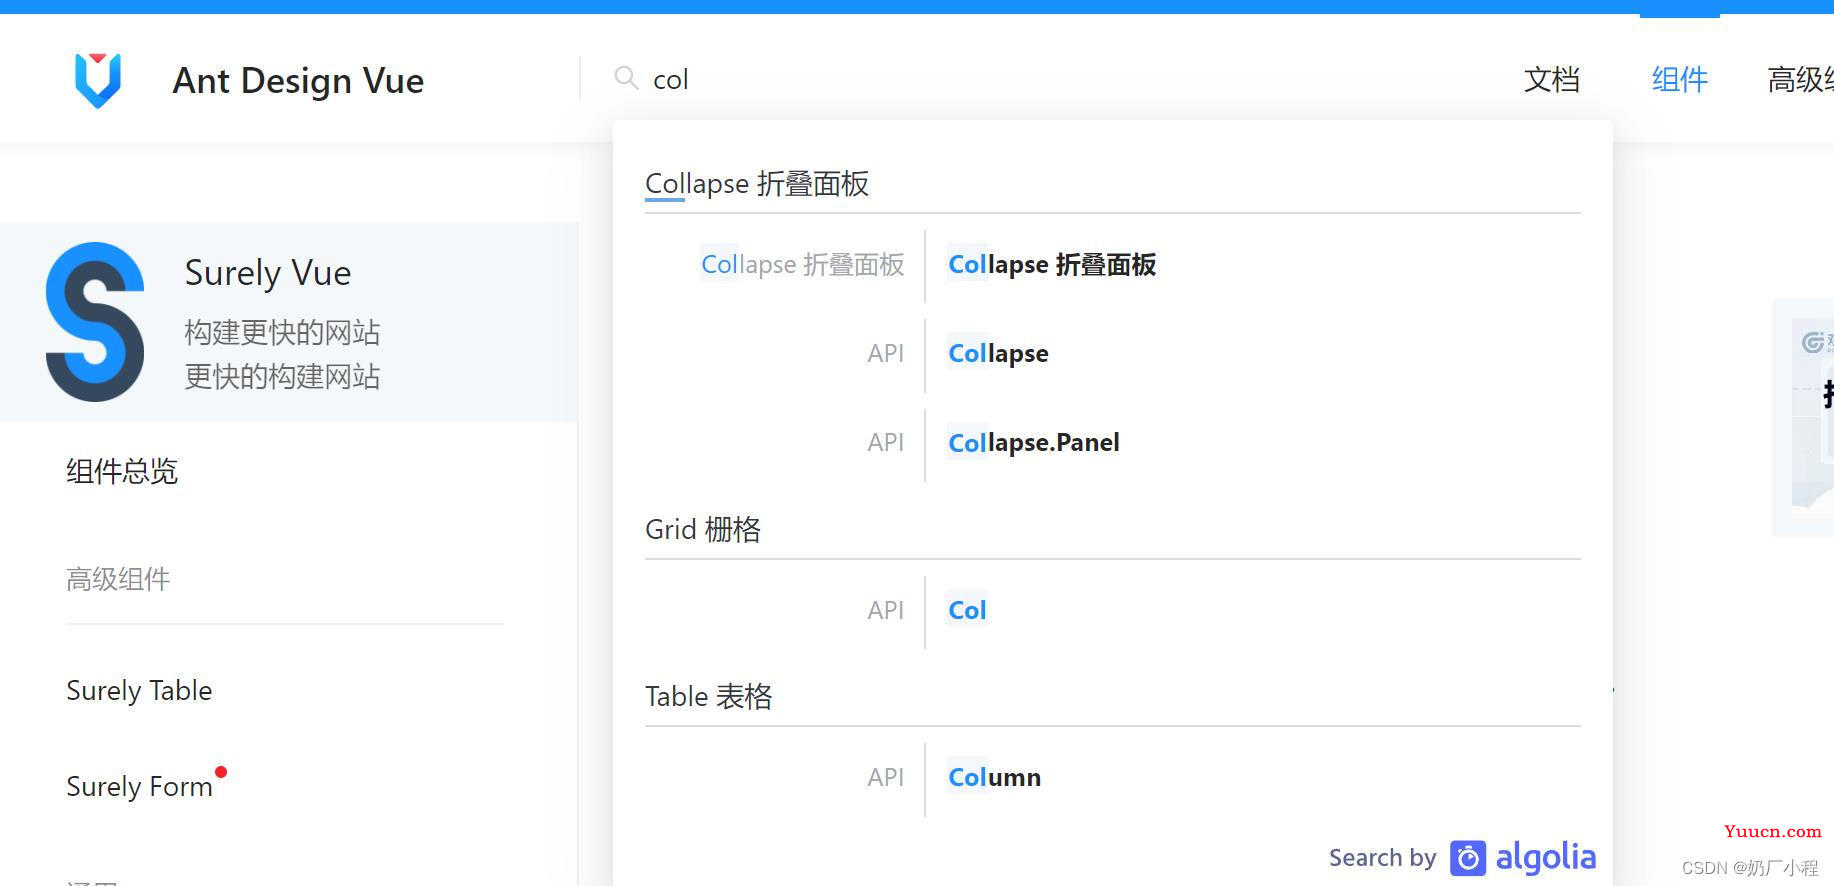Click 构建更快的网站 banner subtitle
This screenshot has width=1834, height=886.
(x=282, y=332)
